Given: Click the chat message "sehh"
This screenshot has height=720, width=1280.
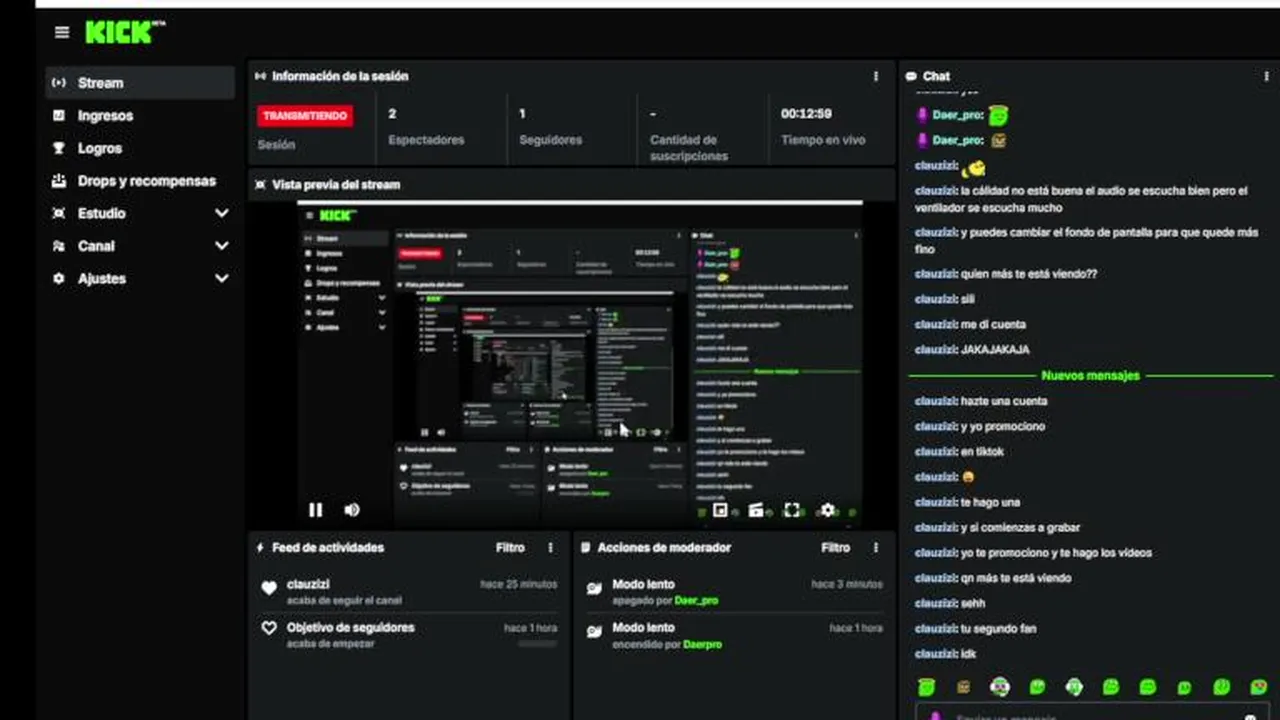Looking at the screenshot, I should 973,604.
